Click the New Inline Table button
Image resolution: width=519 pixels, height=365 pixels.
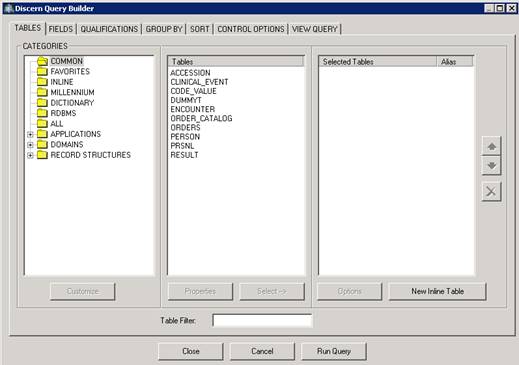[x=438, y=291]
